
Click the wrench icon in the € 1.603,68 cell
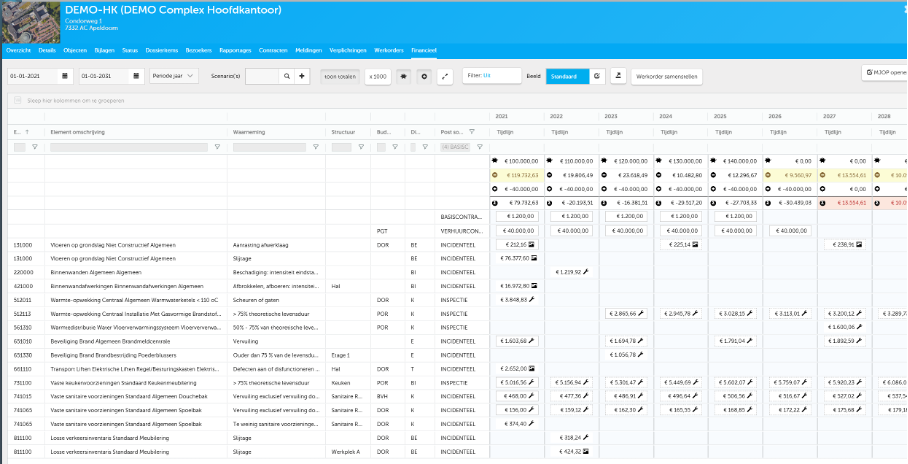(531, 341)
